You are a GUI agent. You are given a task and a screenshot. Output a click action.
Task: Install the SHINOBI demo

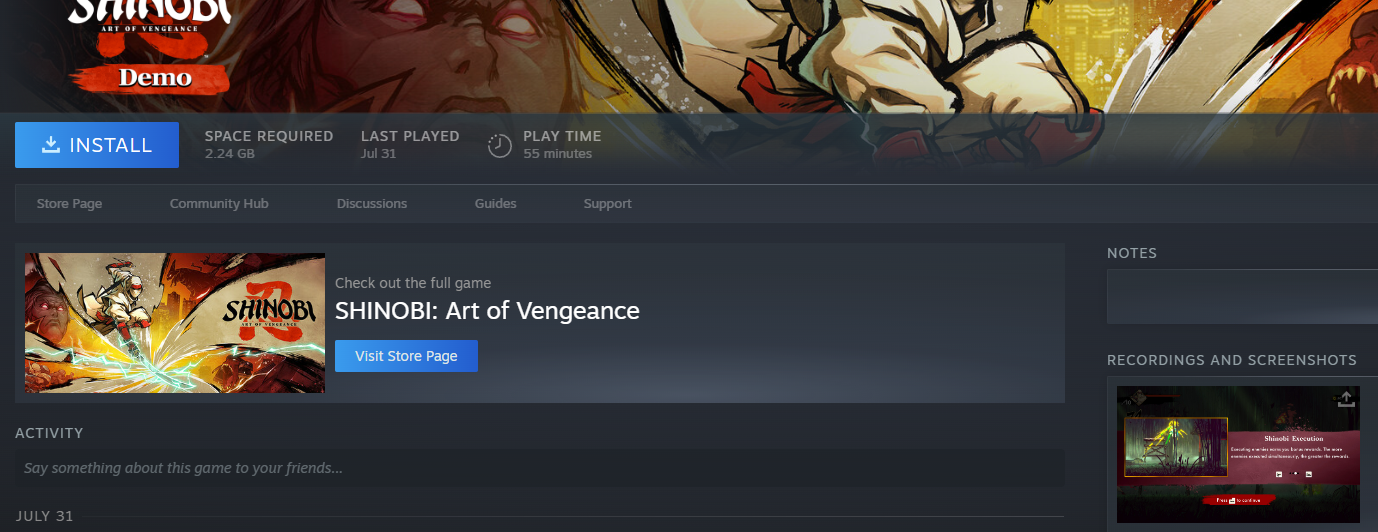97,145
